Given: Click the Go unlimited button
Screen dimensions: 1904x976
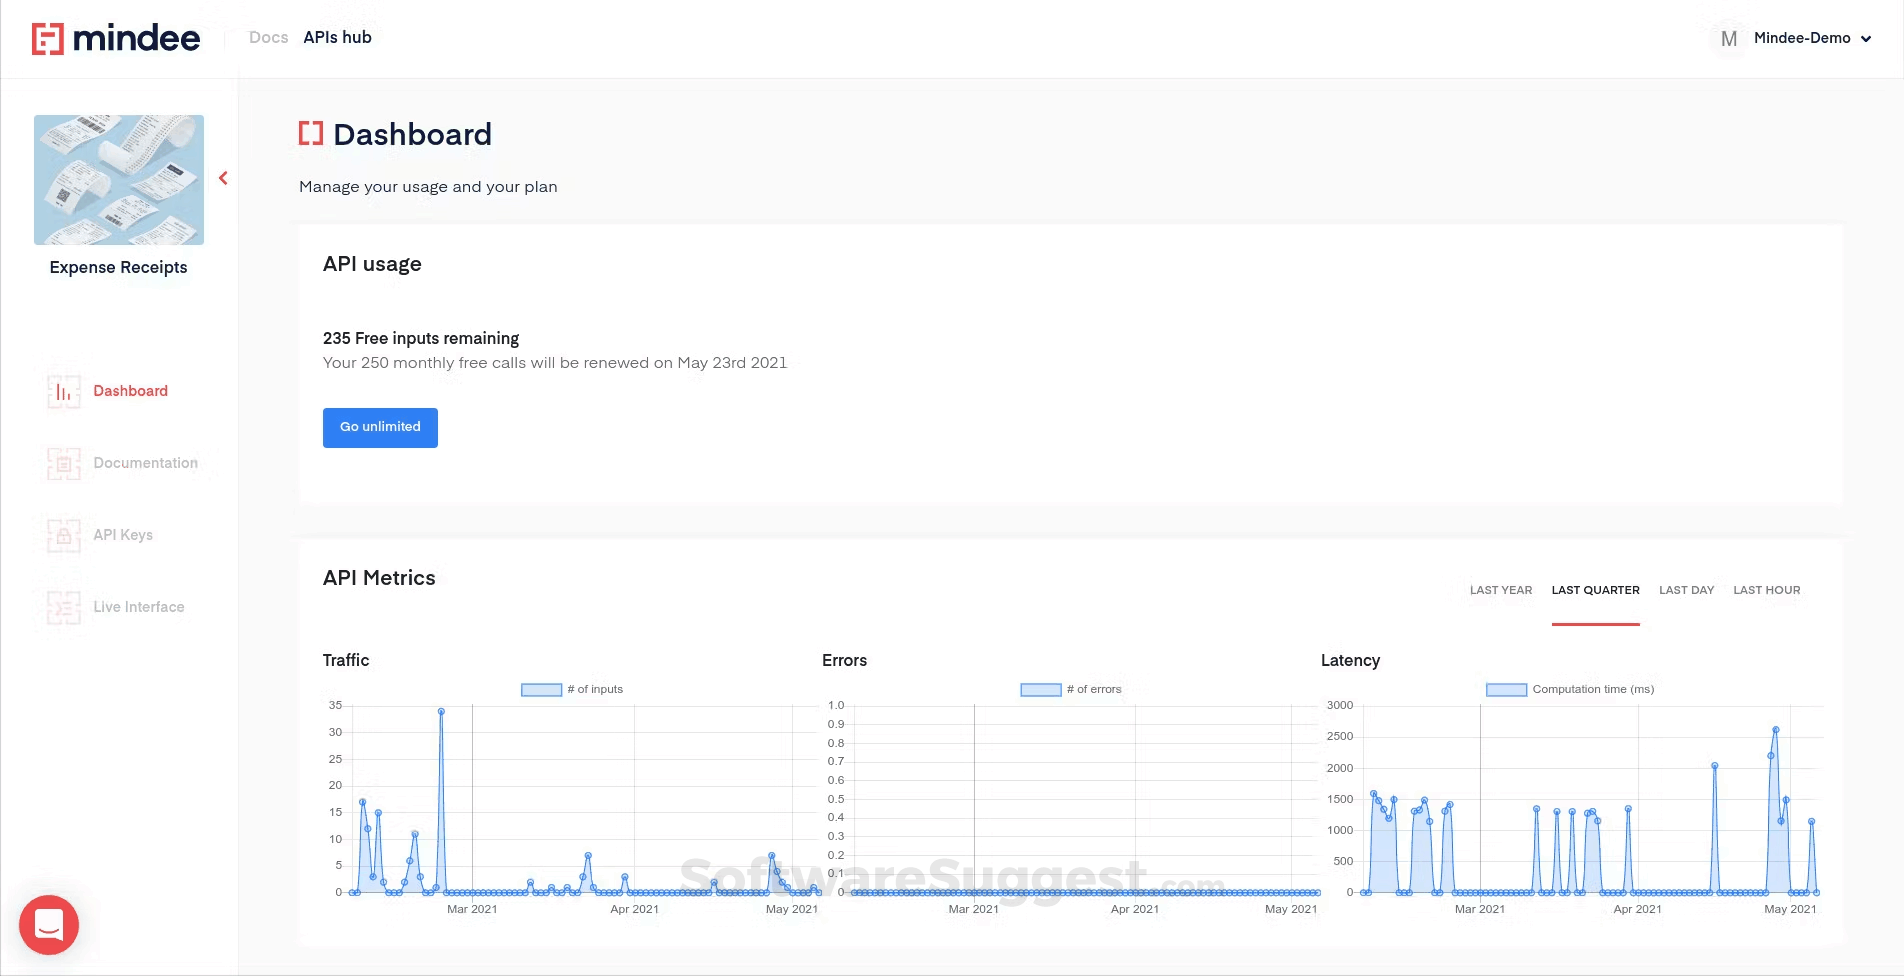Looking at the screenshot, I should tap(380, 427).
